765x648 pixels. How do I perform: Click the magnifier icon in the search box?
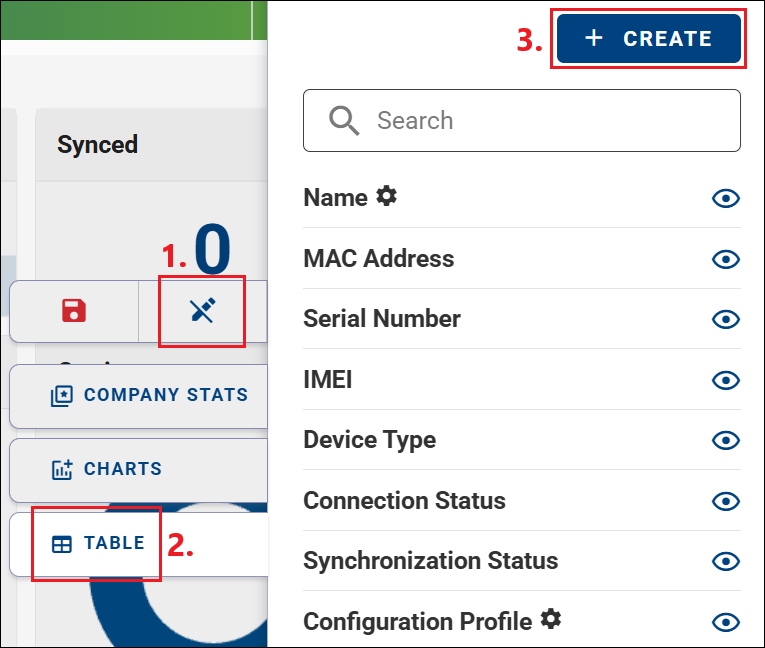(344, 121)
